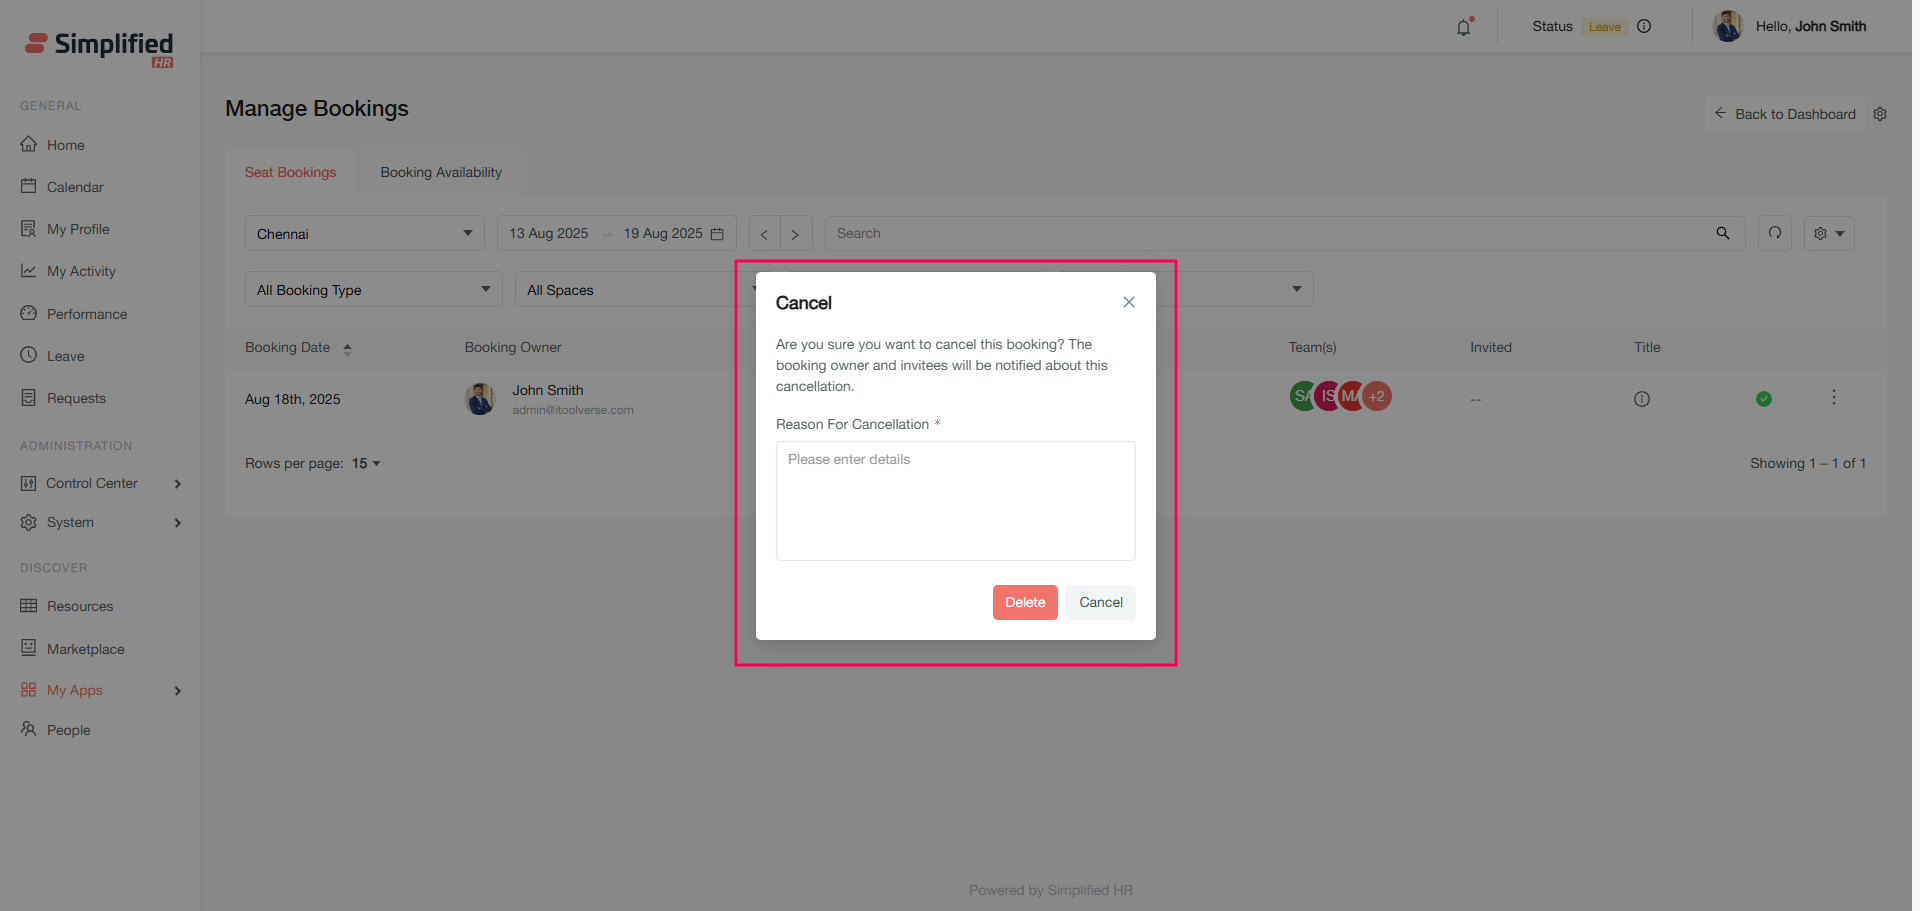1920x911 pixels.
Task: Click the notification bell icon
Action: [1464, 27]
